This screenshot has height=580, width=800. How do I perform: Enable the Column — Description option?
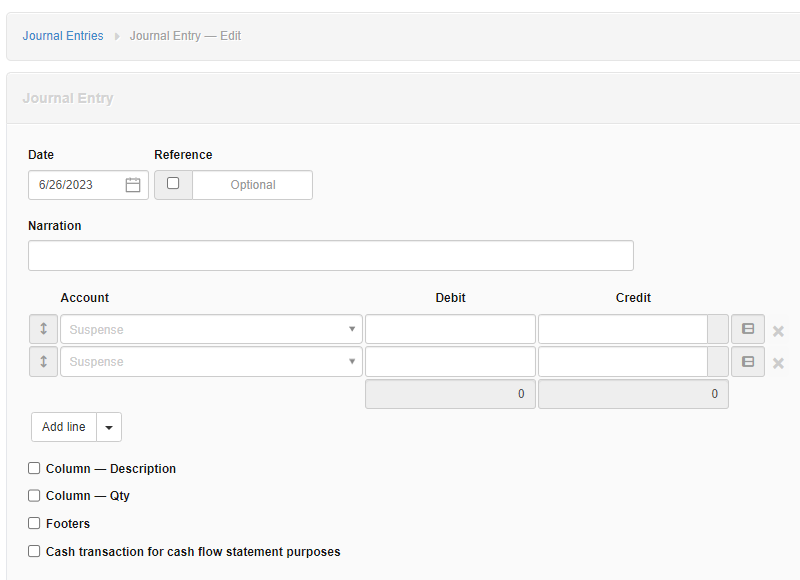point(33,468)
